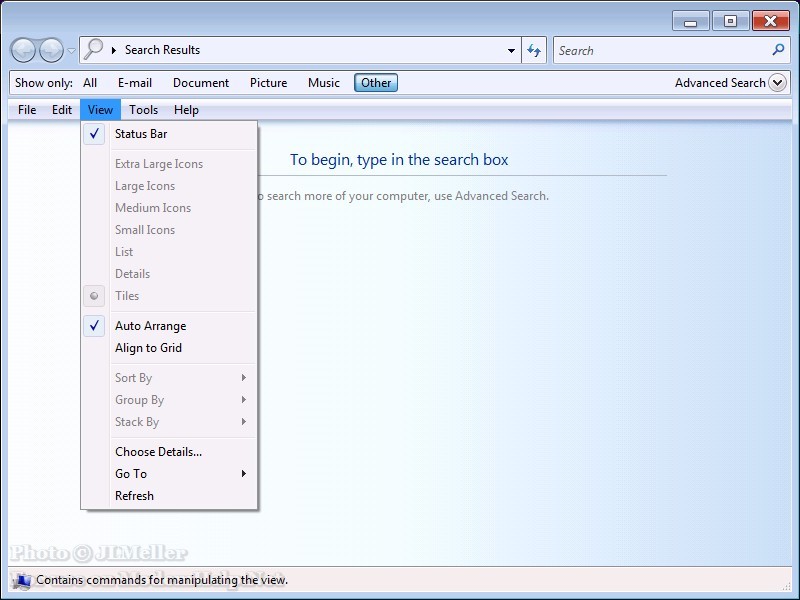Select the Tiles view option
This screenshot has width=800, height=600.
coord(169,295)
